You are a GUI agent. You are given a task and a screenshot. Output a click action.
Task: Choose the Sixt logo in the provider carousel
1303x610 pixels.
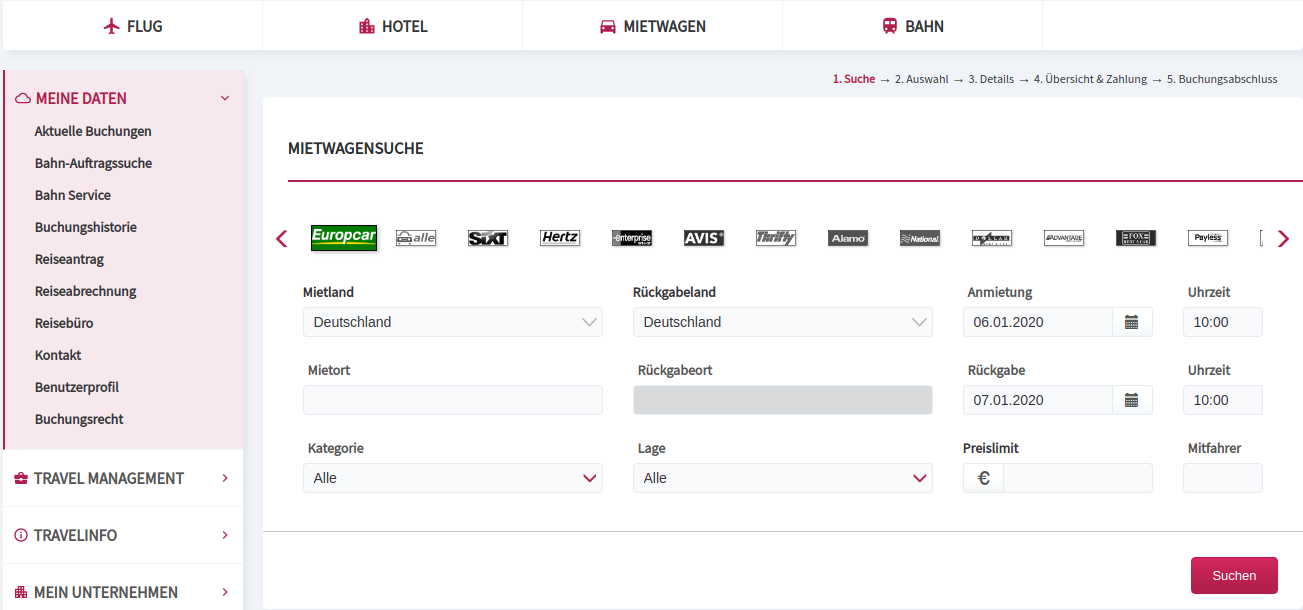[488, 238]
